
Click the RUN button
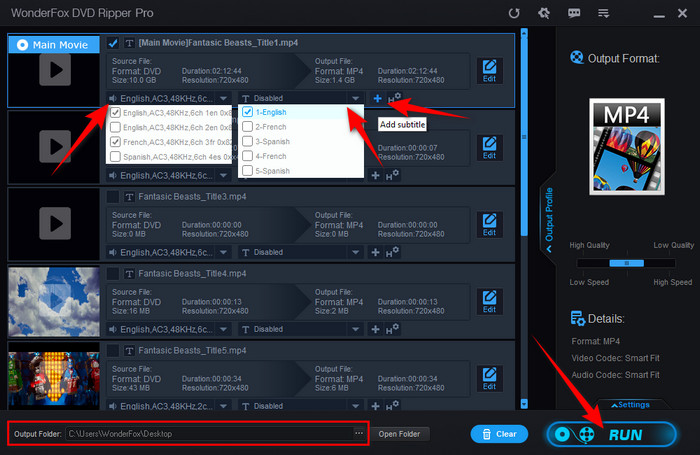coord(612,434)
